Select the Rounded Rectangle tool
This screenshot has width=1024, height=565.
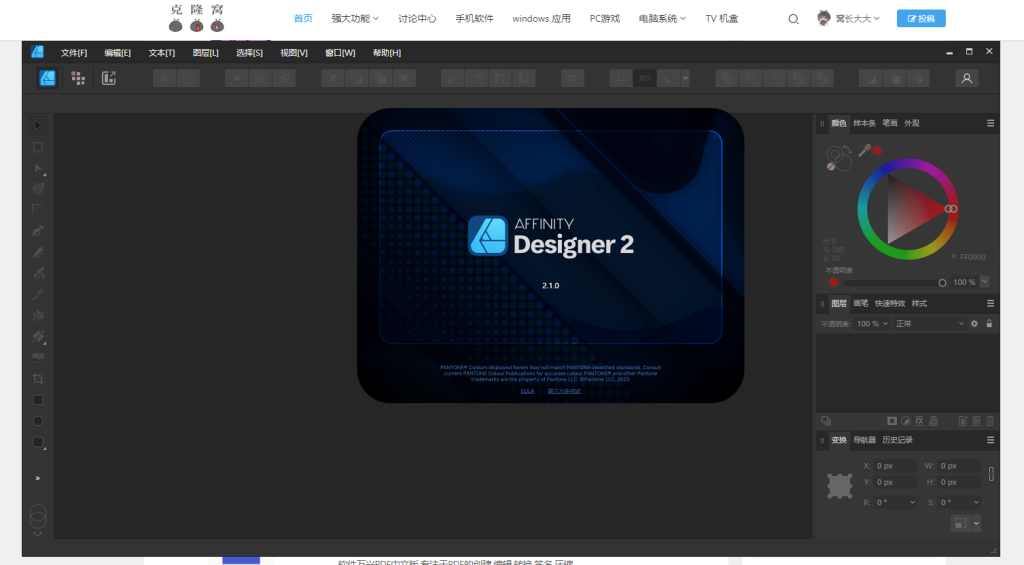[x=38, y=443]
